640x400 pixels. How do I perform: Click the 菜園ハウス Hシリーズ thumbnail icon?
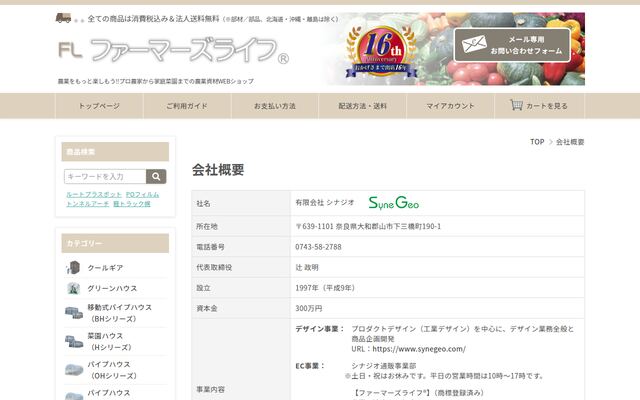(73, 341)
